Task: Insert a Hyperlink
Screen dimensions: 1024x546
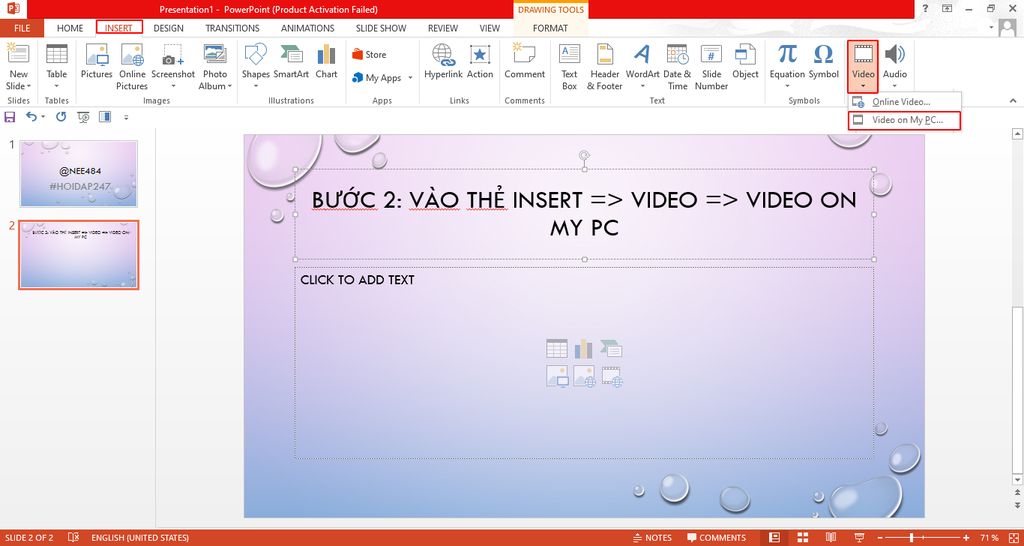Action: (443, 62)
